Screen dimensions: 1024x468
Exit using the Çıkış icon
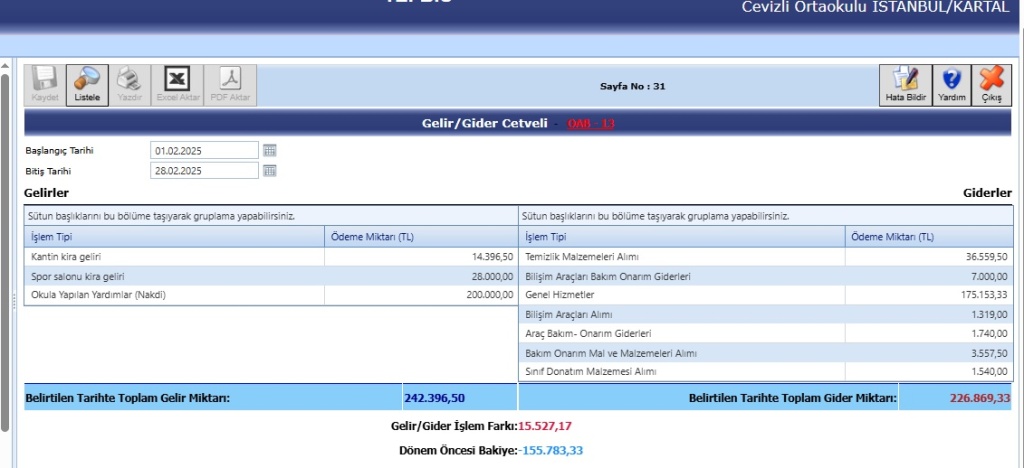[x=991, y=85]
